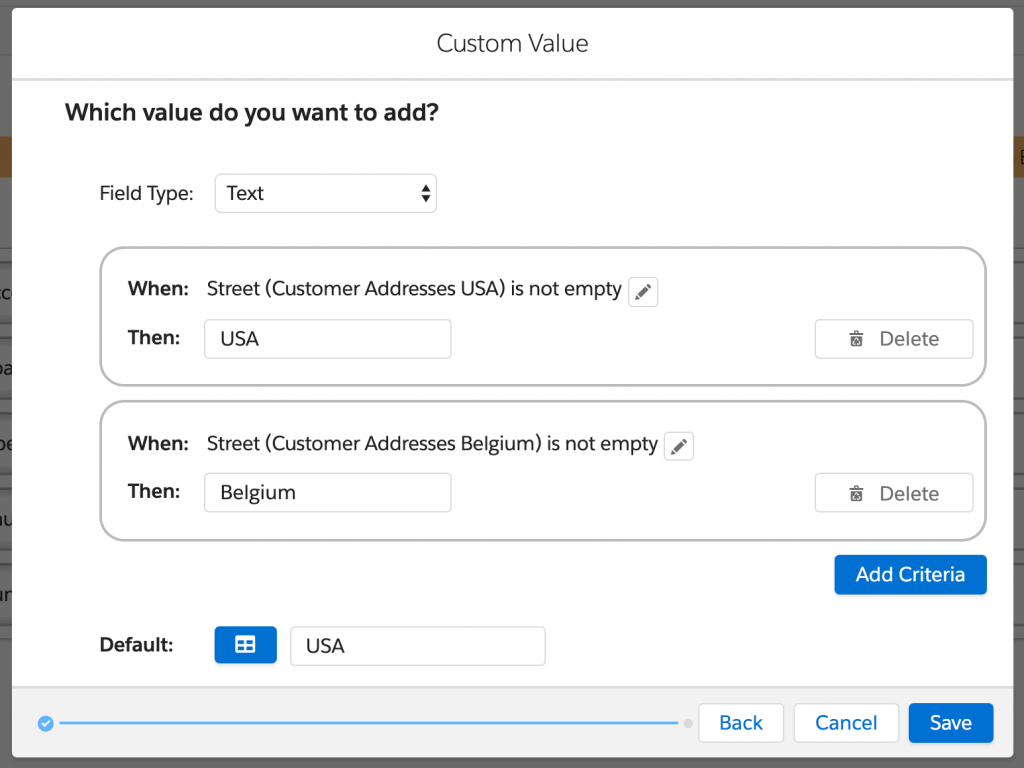1024x768 pixels.
Task: Edit the Customer Addresses USA condition
Action: pos(643,292)
